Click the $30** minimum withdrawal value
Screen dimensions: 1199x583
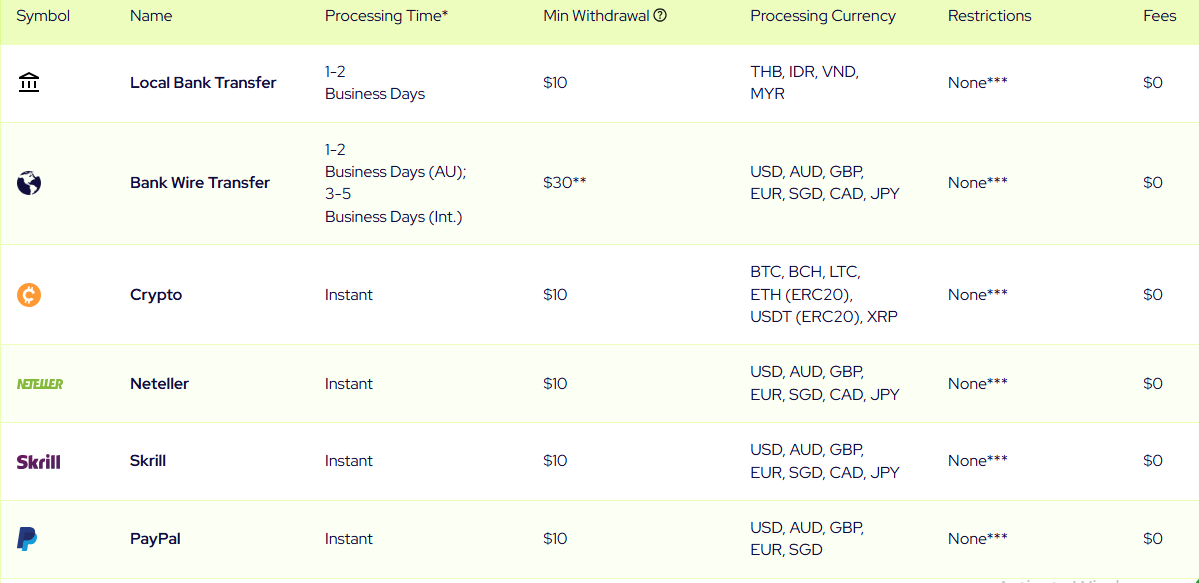tap(565, 183)
